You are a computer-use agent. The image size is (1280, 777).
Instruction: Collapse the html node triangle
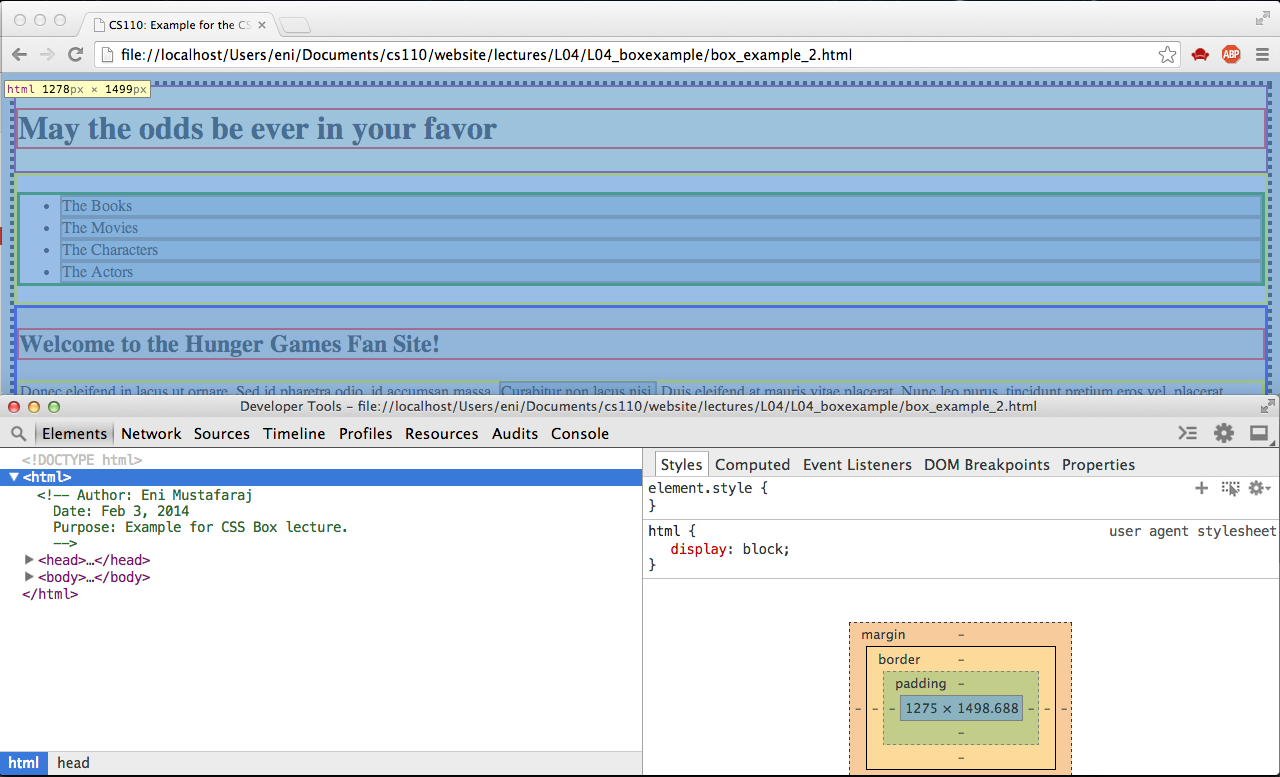14,477
